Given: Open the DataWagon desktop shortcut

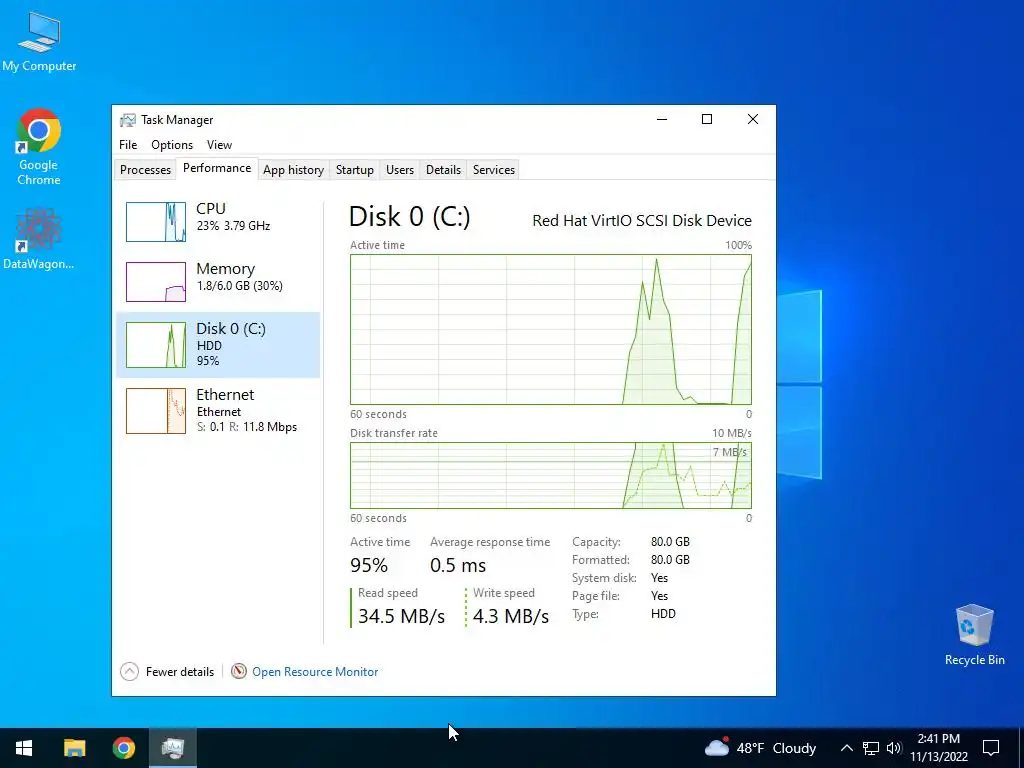Looking at the screenshot, I should click(39, 238).
